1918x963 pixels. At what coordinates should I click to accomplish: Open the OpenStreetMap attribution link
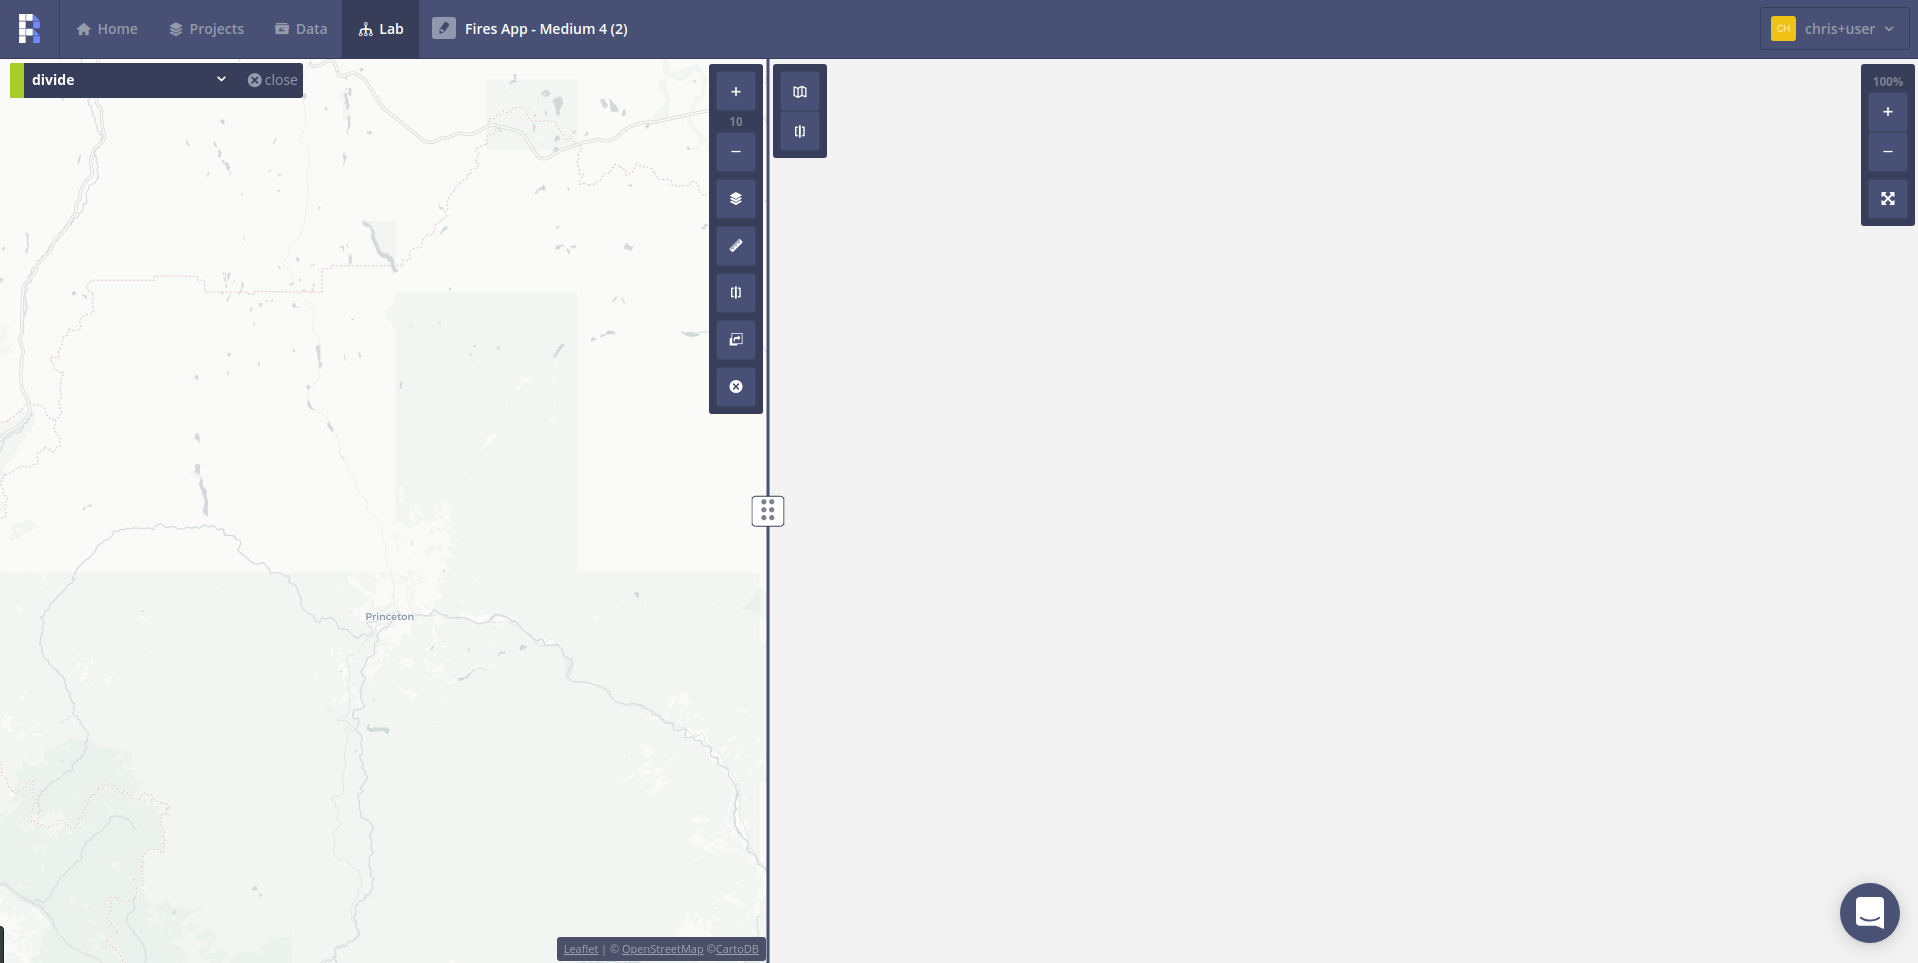[662, 949]
